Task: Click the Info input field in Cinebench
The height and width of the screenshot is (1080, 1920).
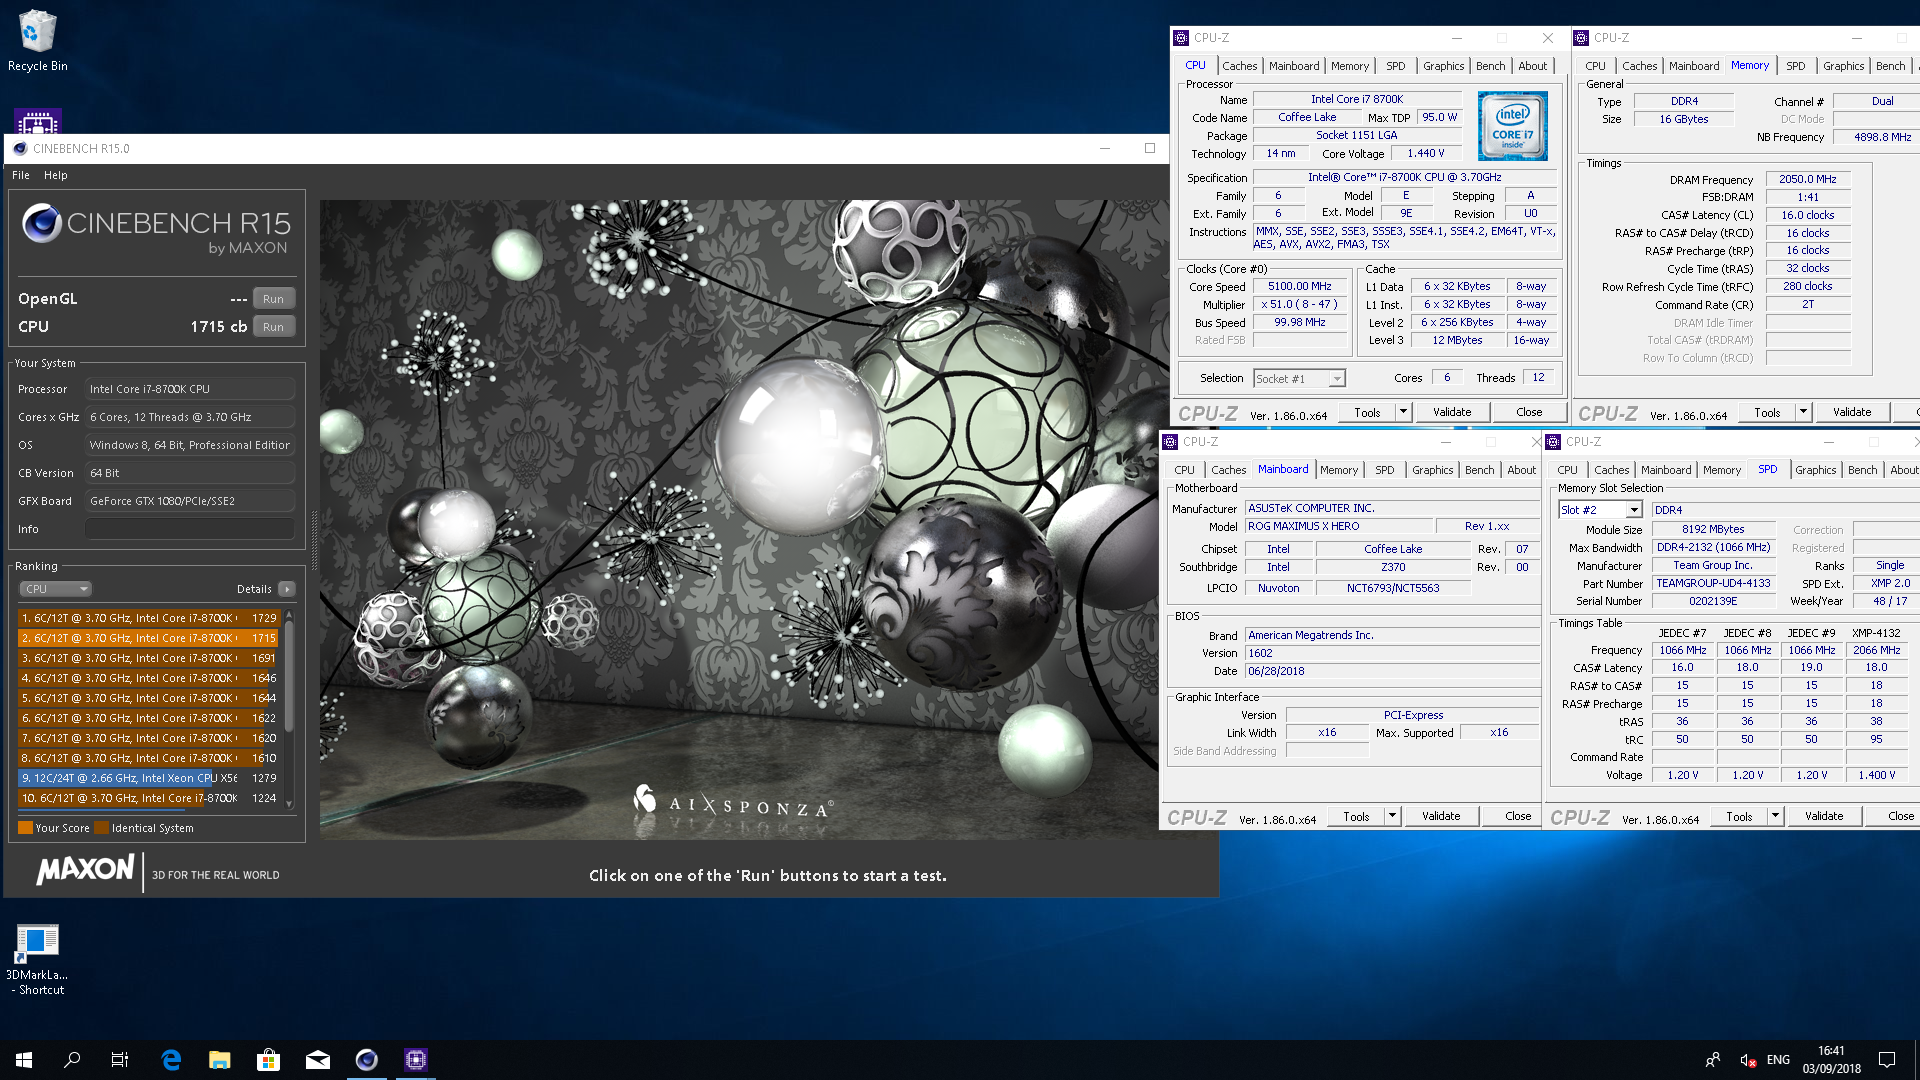Action: 190,529
